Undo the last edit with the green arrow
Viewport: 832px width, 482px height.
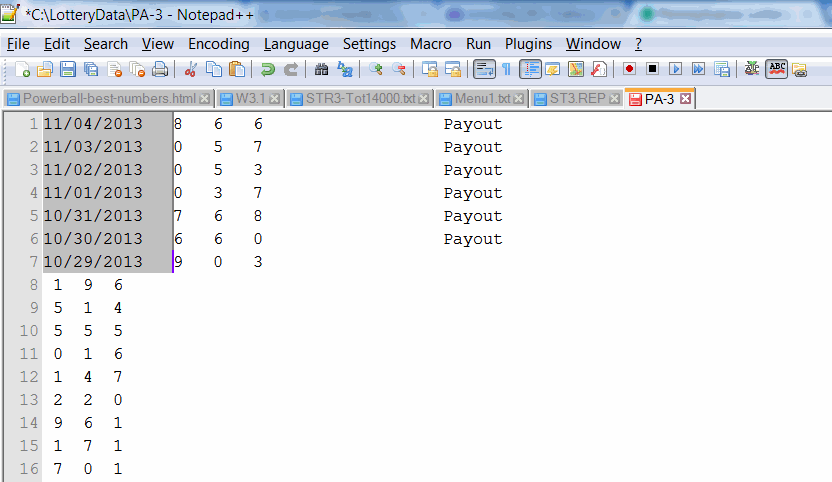(267, 70)
